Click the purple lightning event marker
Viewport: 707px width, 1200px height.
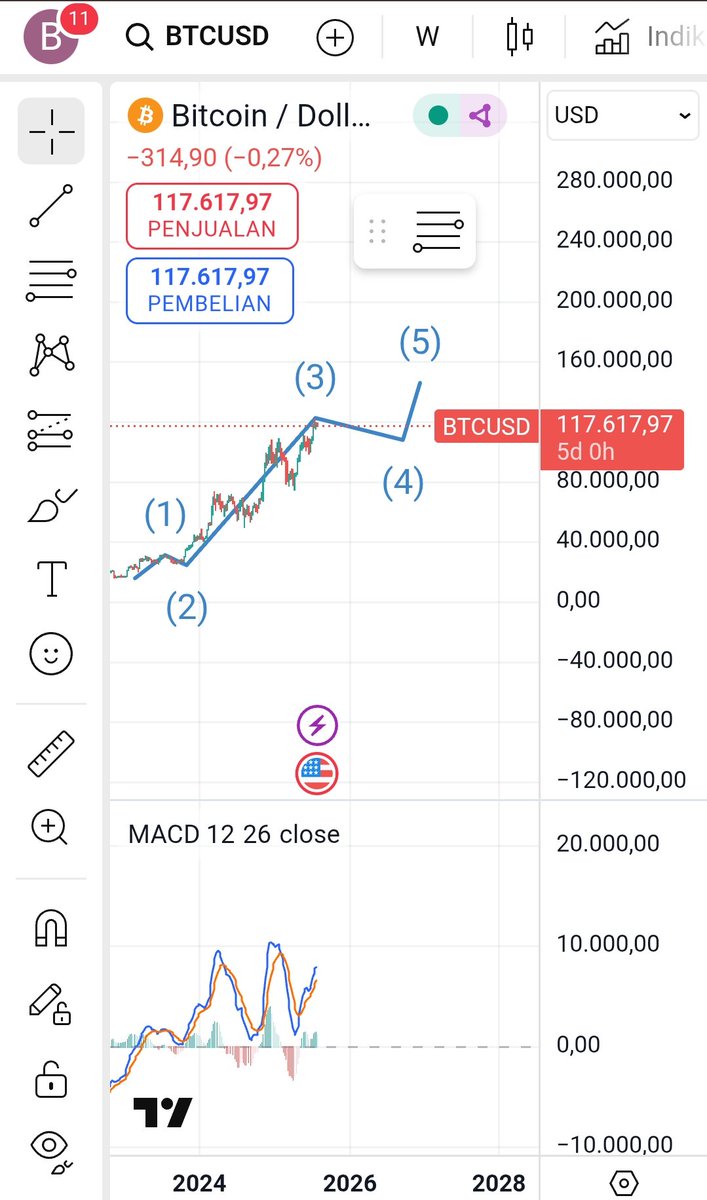(317, 726)
